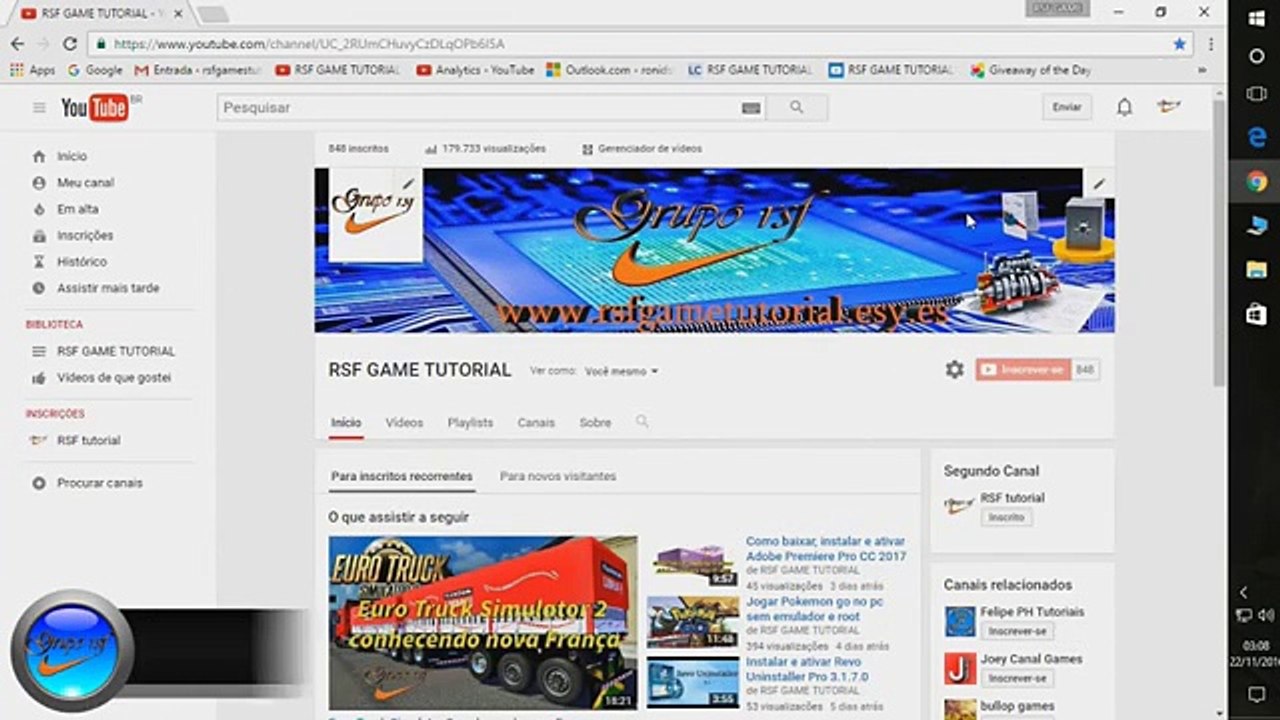
Task: Play Euro Truck Simulator 2 featured video
Action: 483,622
